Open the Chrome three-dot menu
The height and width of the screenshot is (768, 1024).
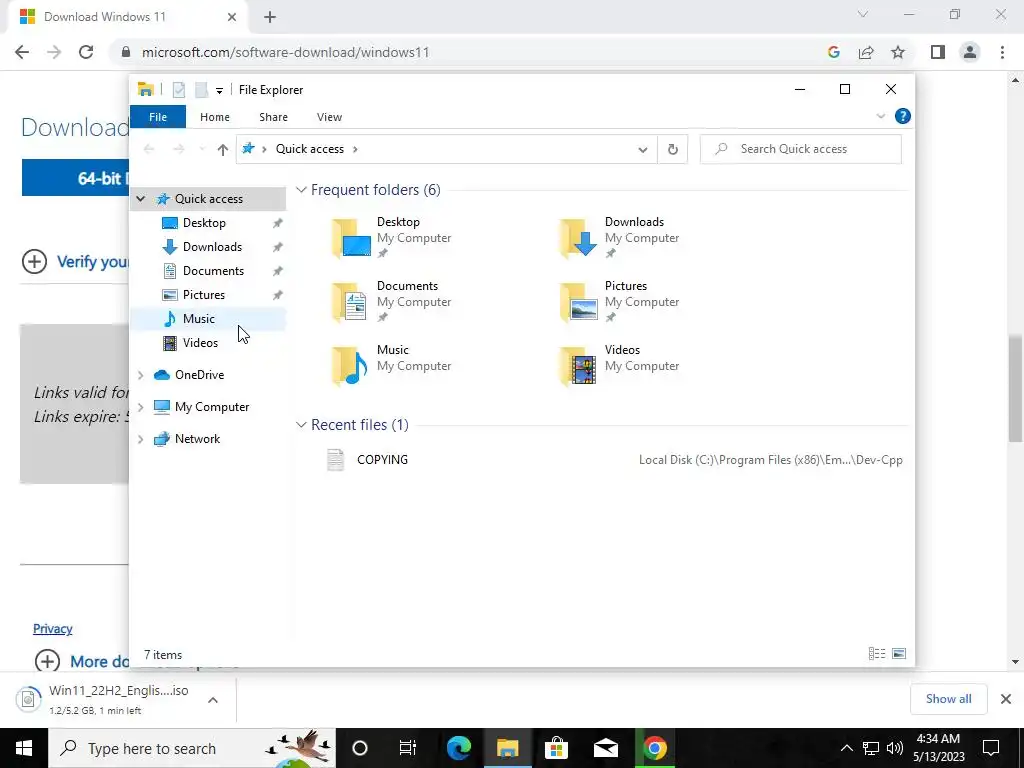click(1002, 52)
